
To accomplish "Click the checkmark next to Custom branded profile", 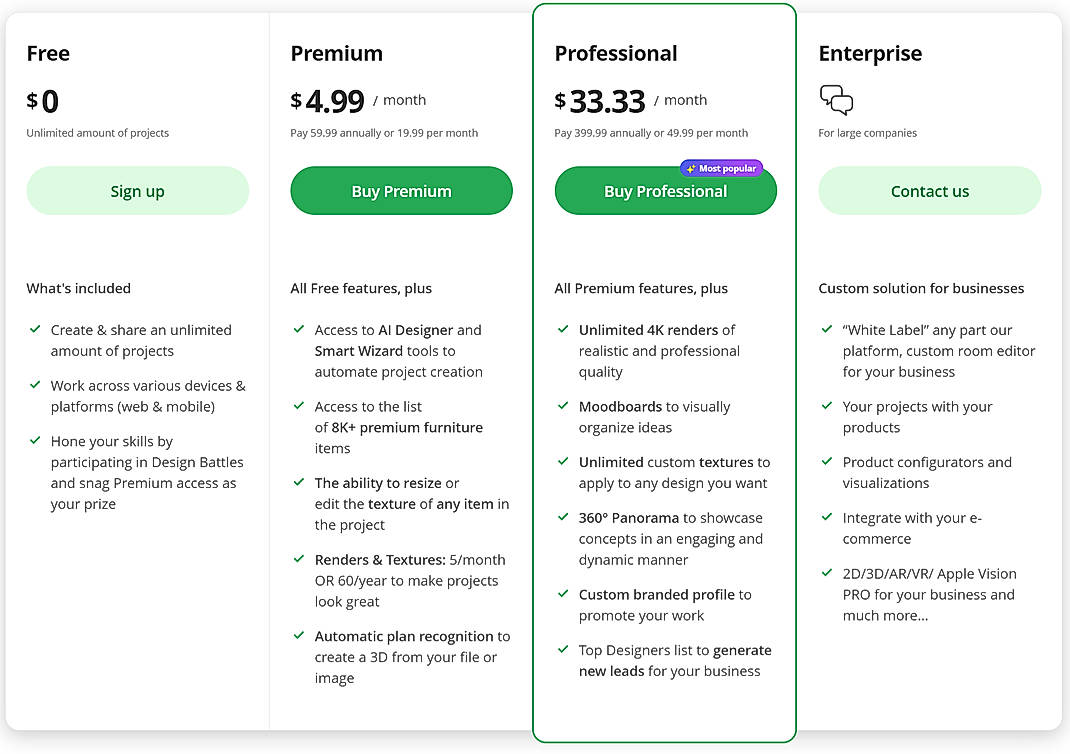I will coord(561,594).
